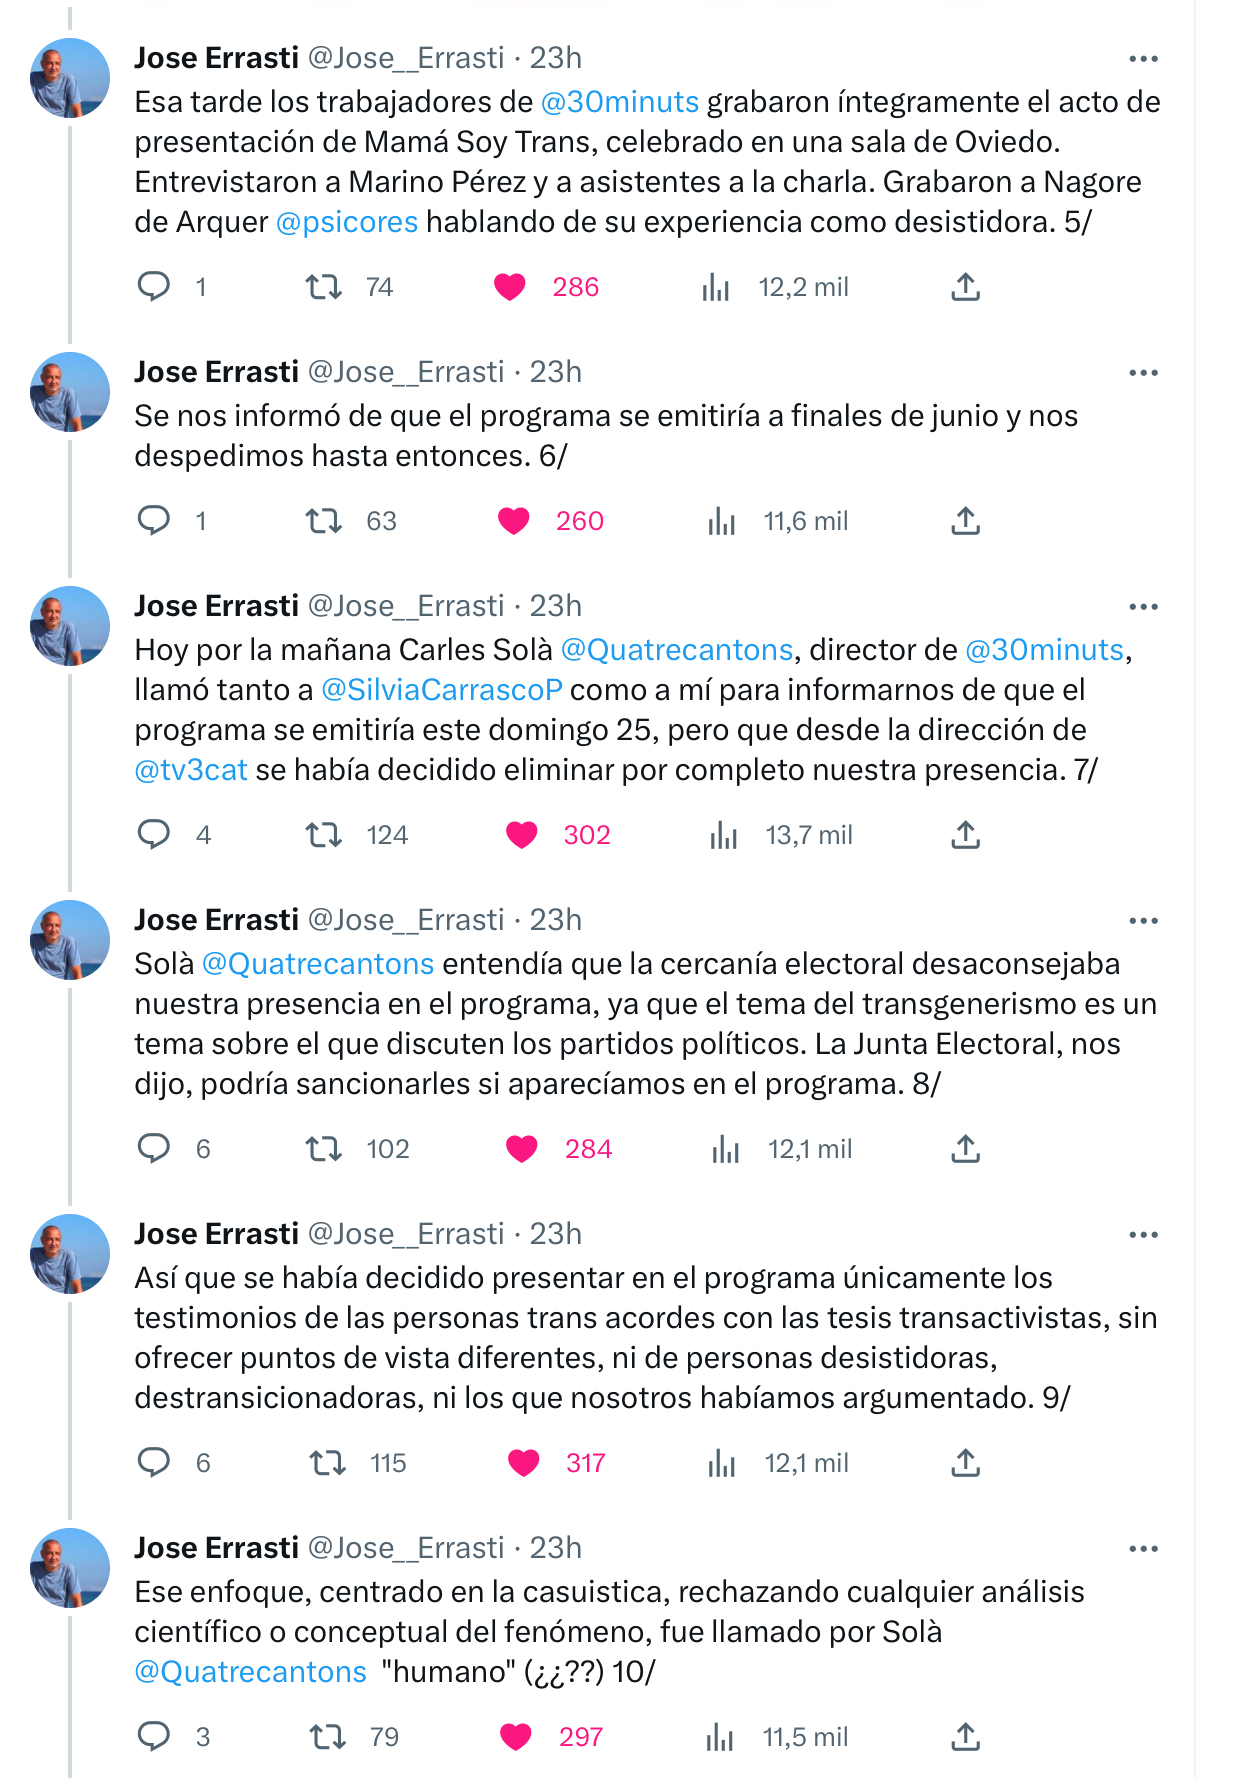Share the tweet ending in 7/
This screenshot has width=1242, height=1778.
click(x=965, y=835)
